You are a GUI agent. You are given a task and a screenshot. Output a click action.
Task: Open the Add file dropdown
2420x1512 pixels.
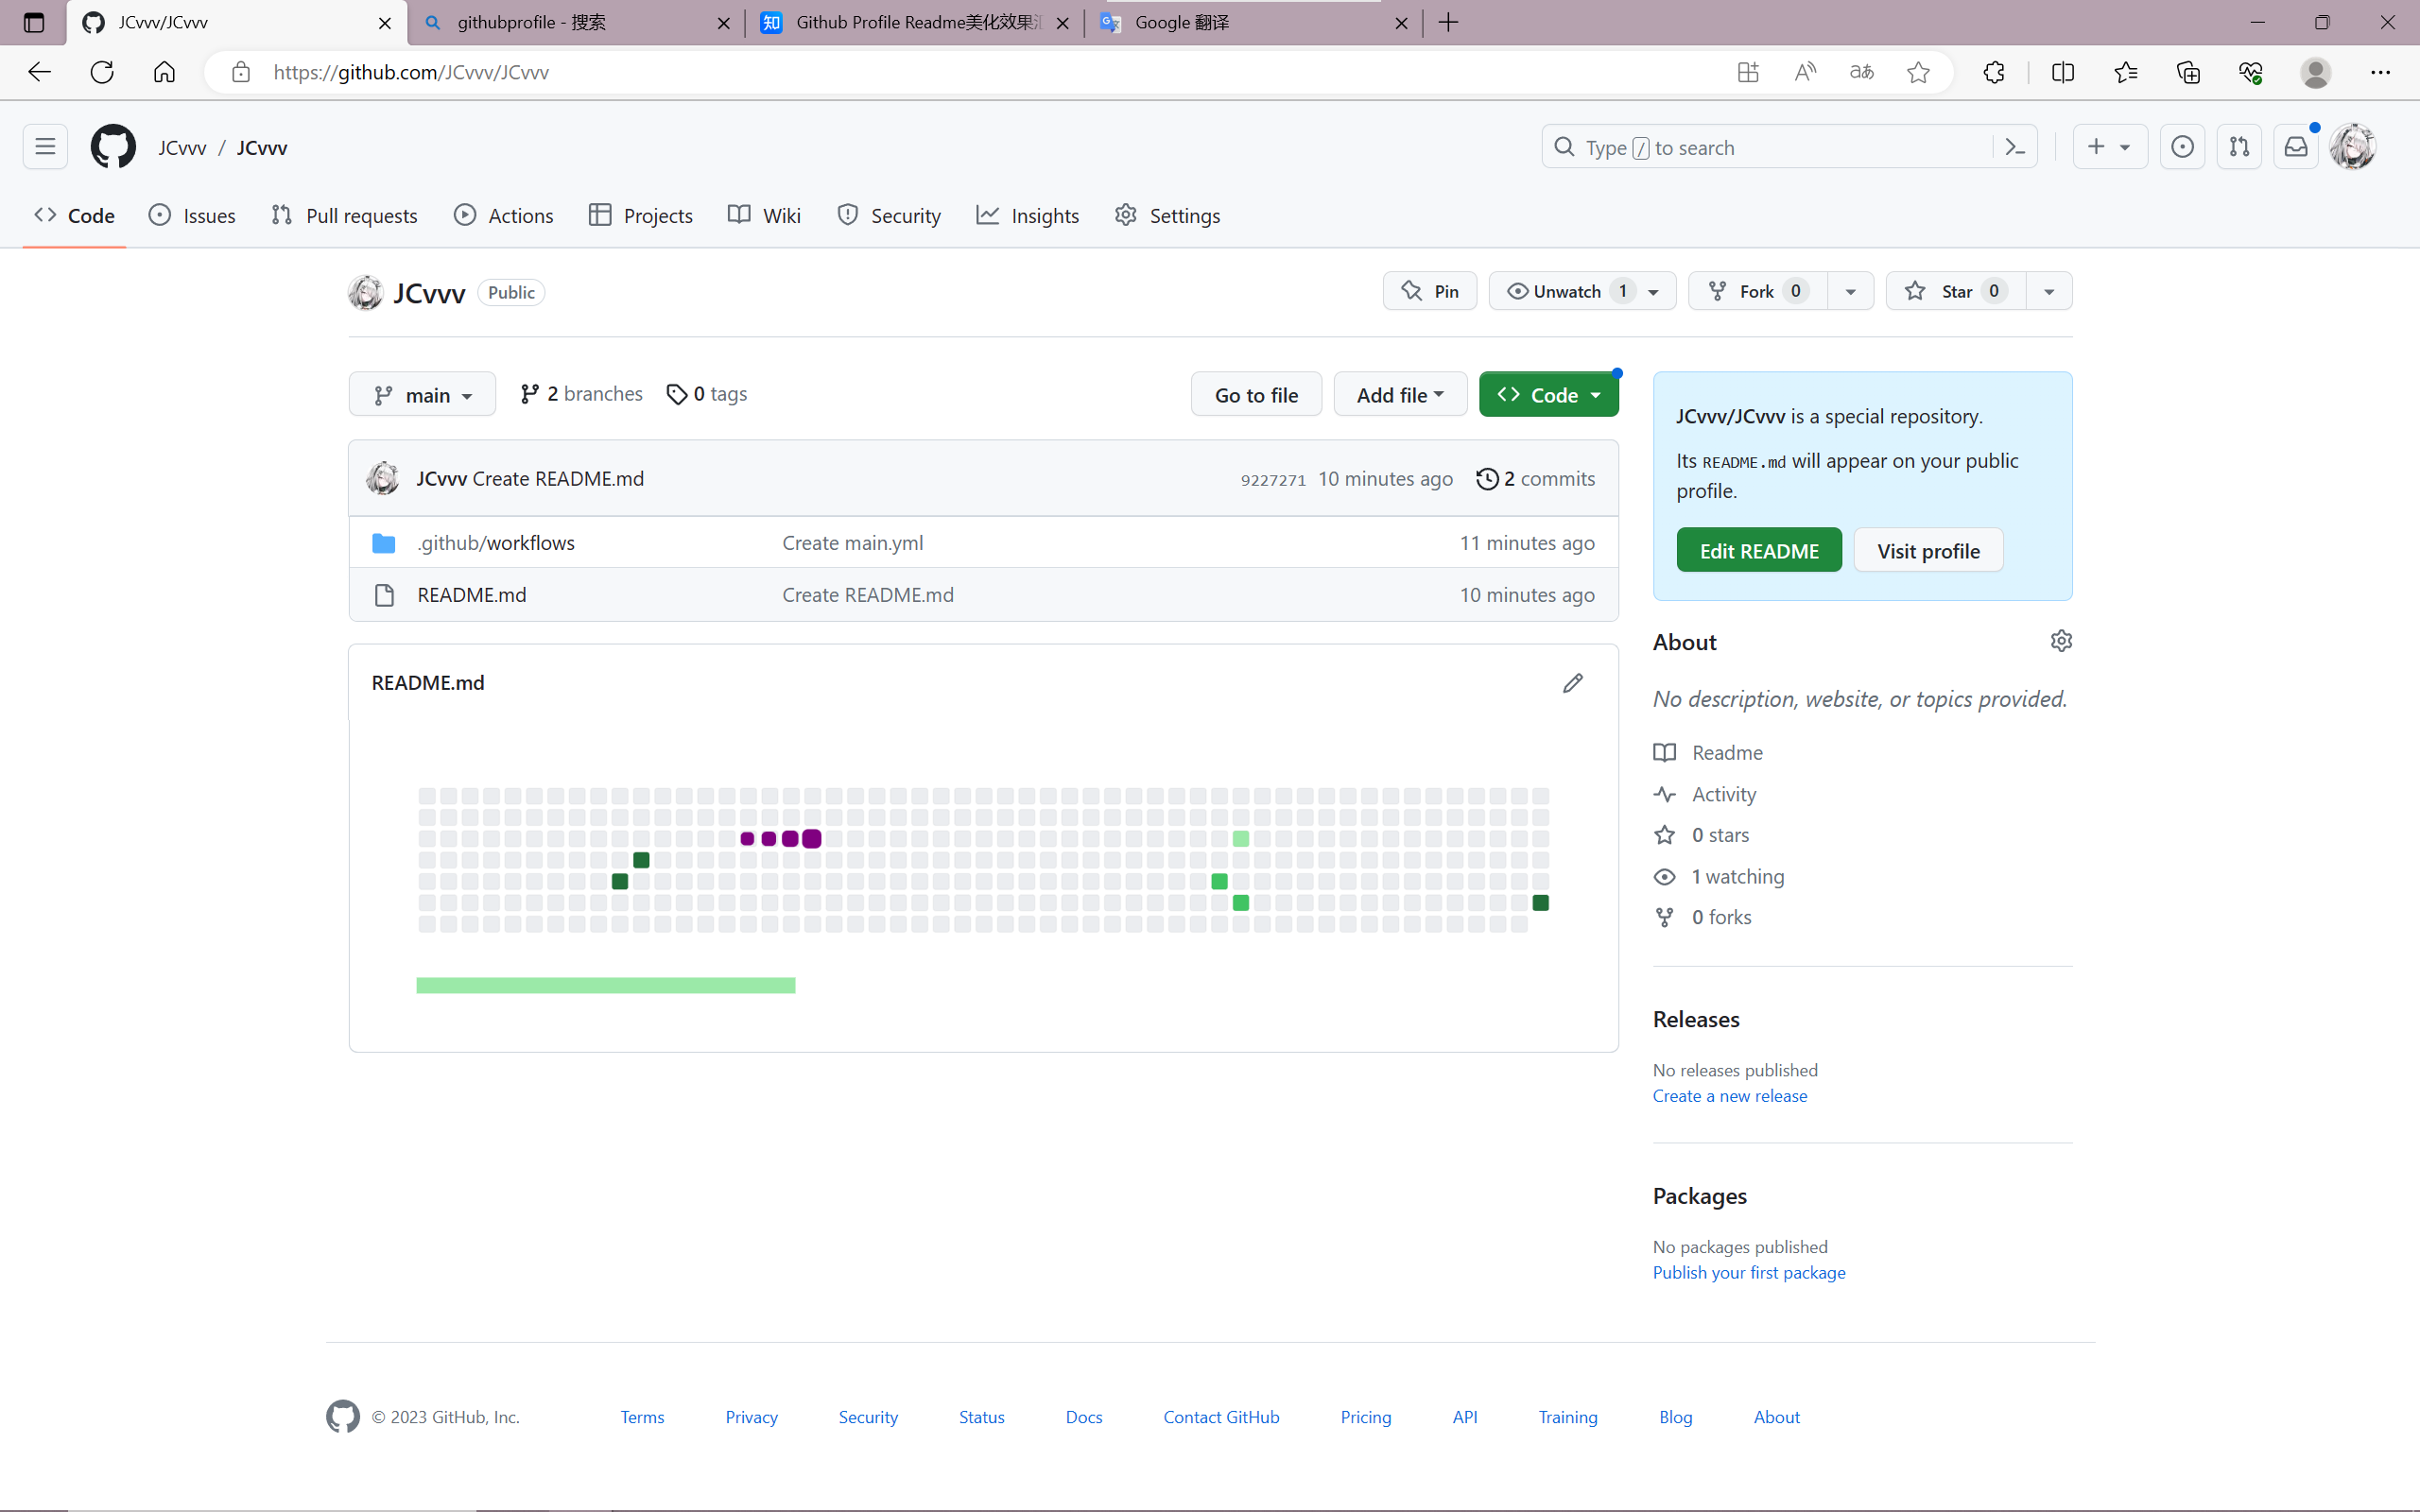1400,395
